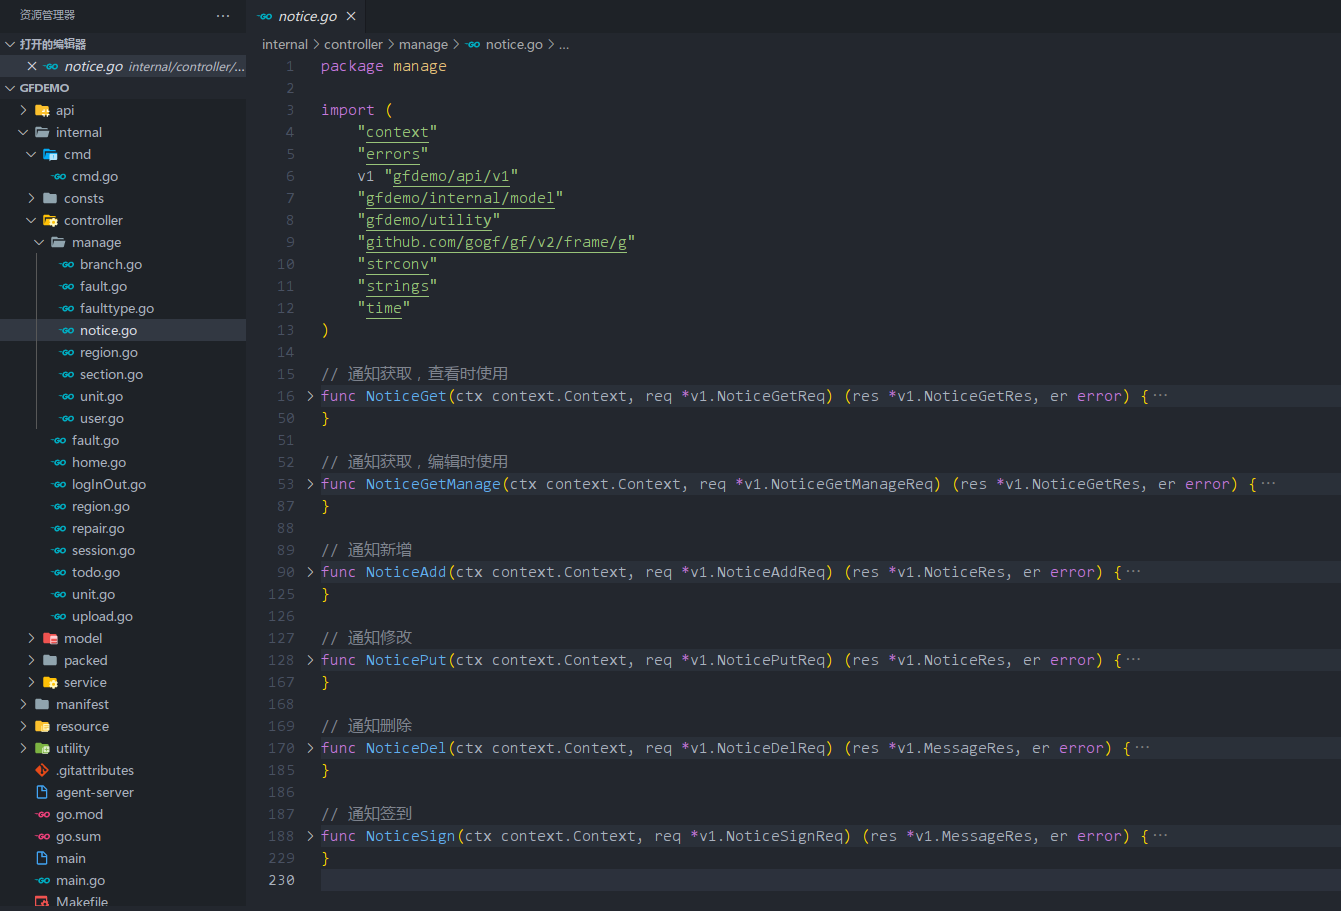Click the git icon beside .gitattributes
Image resolution: width=1341 pixels, height=911 pixels.
point(42,770)
